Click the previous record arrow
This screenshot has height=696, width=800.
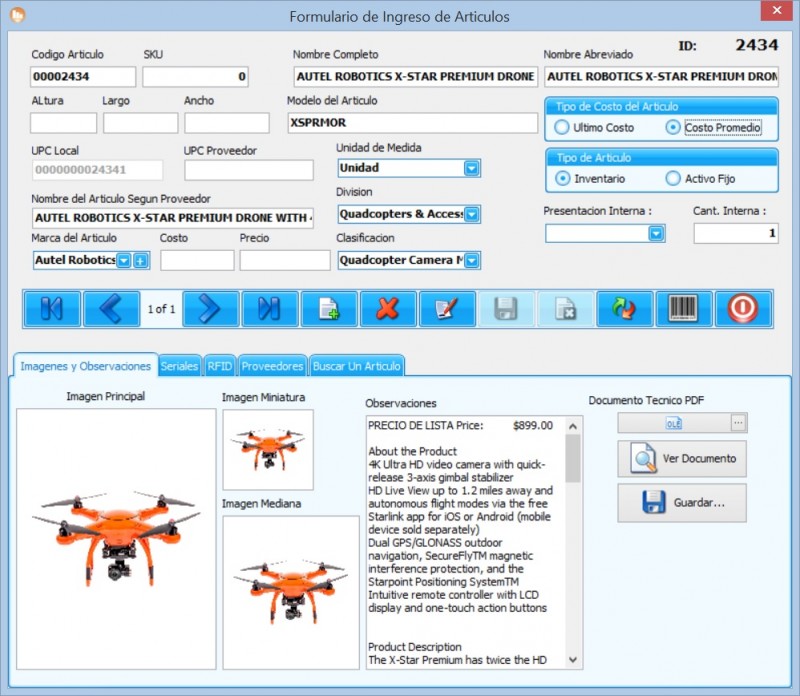111,309
